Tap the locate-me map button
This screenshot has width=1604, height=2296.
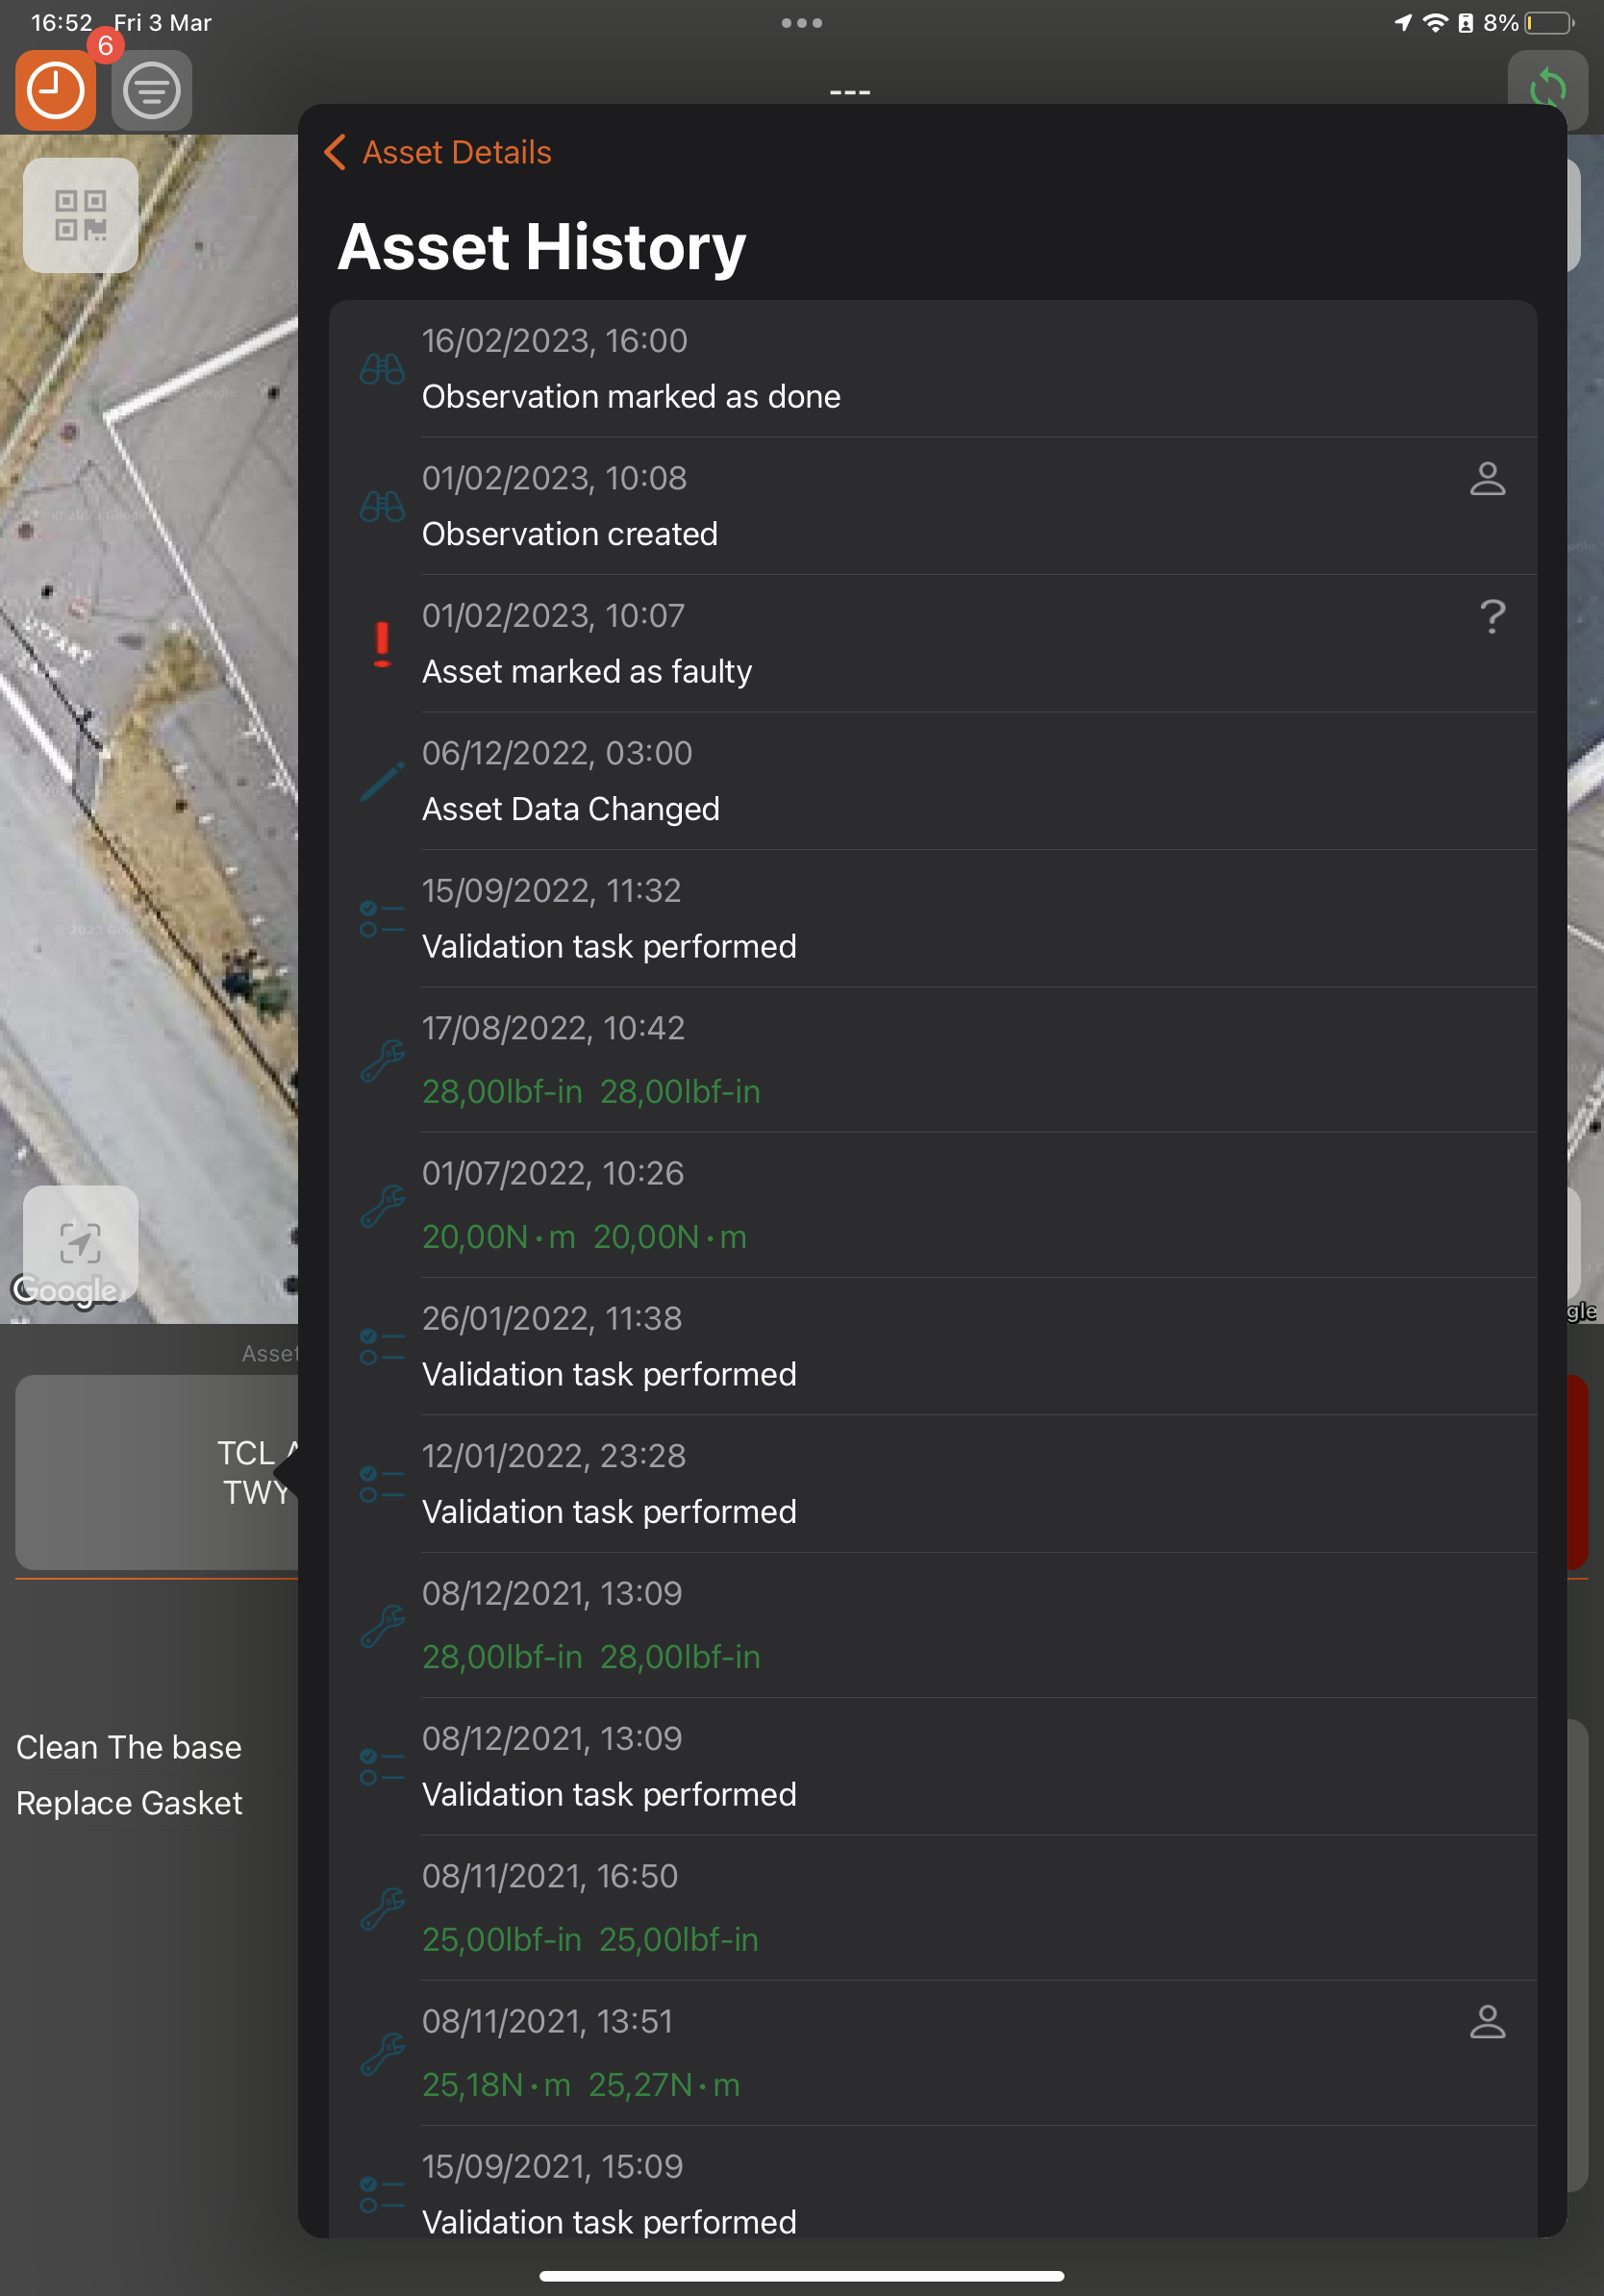point(80,1242)
